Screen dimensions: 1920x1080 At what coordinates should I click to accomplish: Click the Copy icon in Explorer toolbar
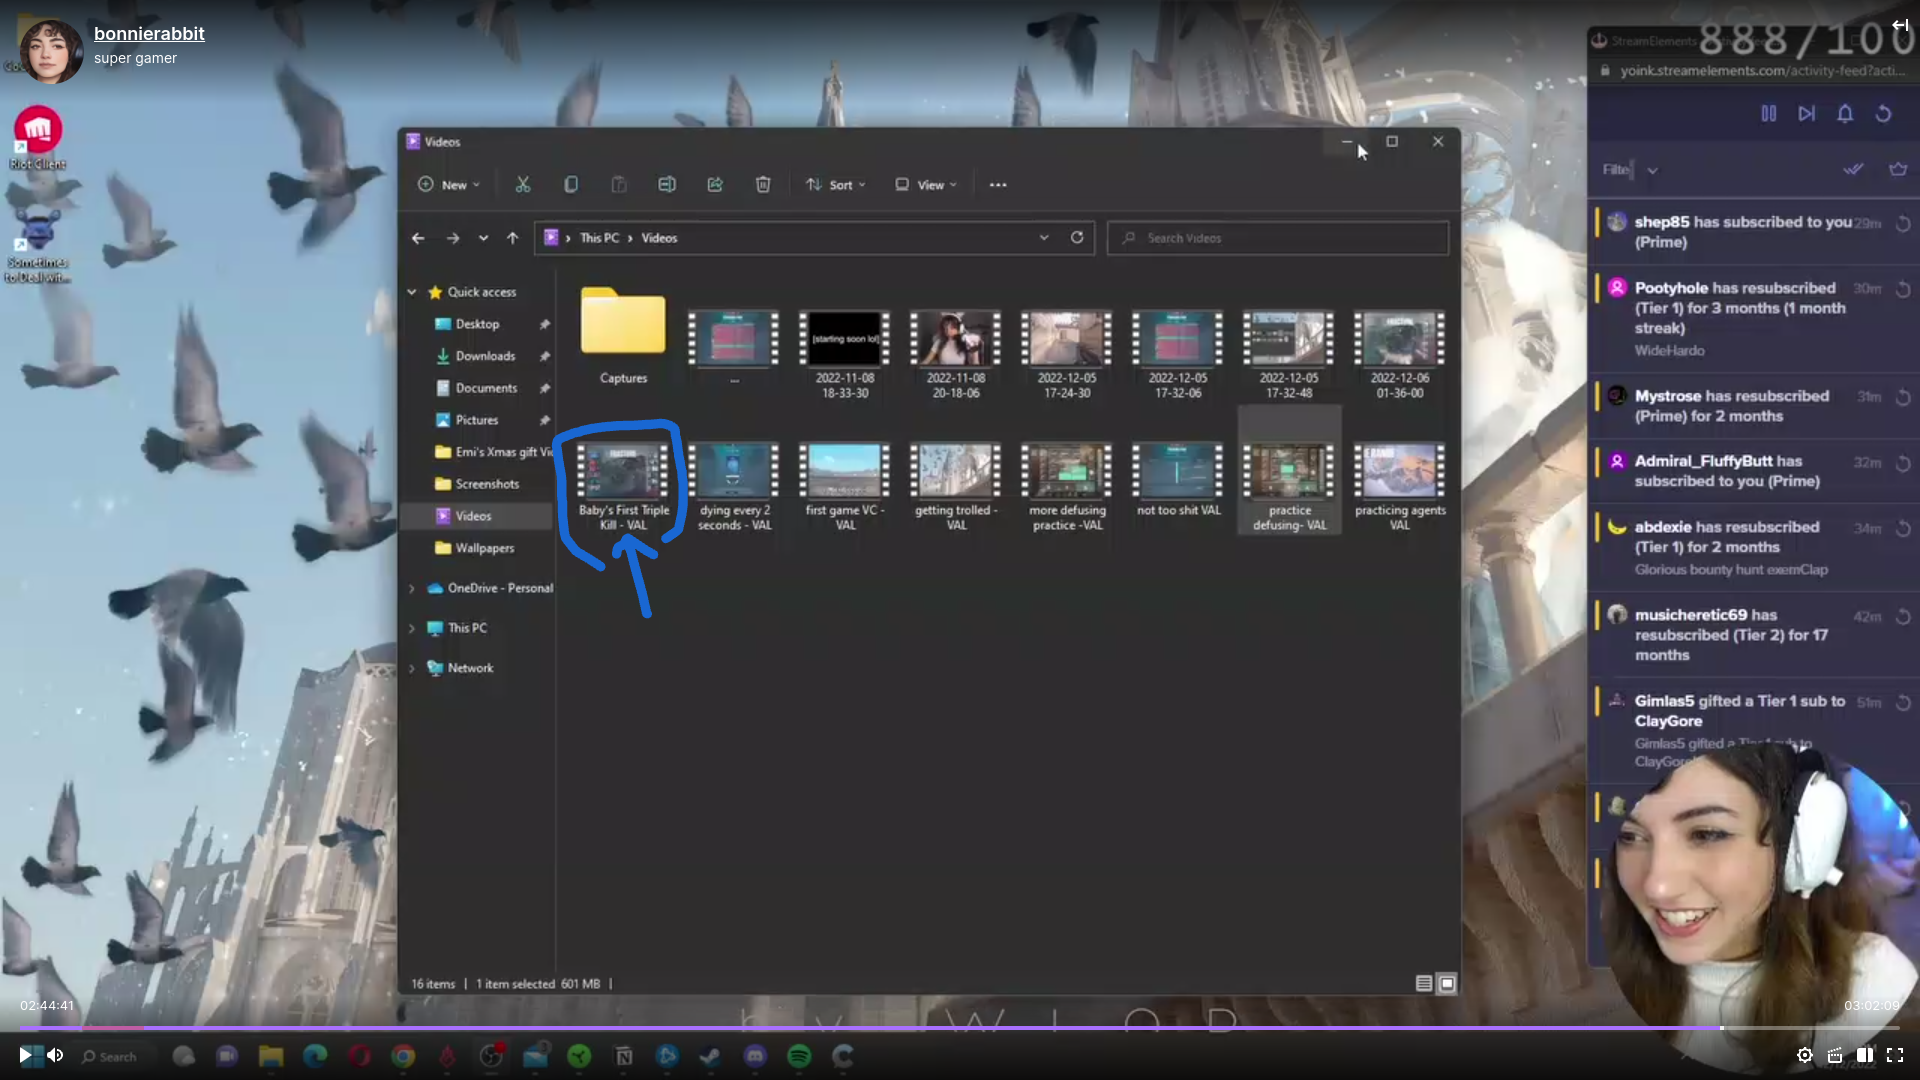pos(571,185)
